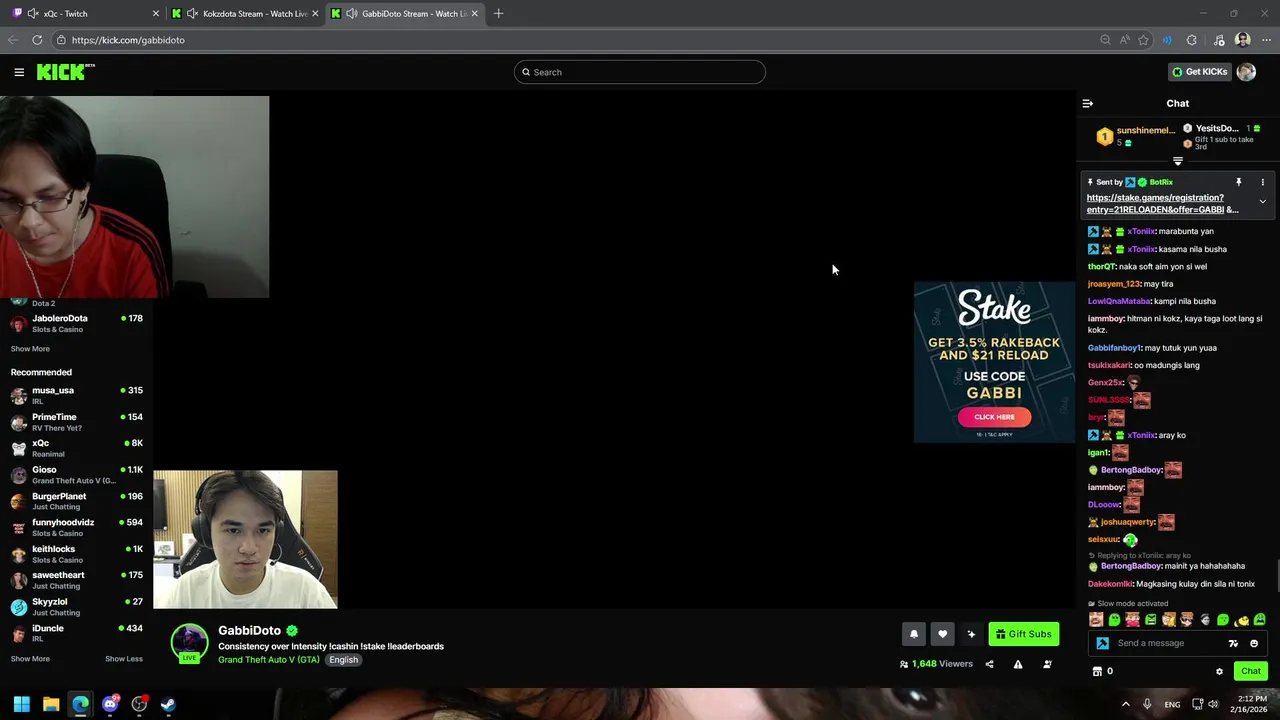The height and width of the screenshot is (720, 1280).
Task: Open a new browser tab
Action: [498, 13]
